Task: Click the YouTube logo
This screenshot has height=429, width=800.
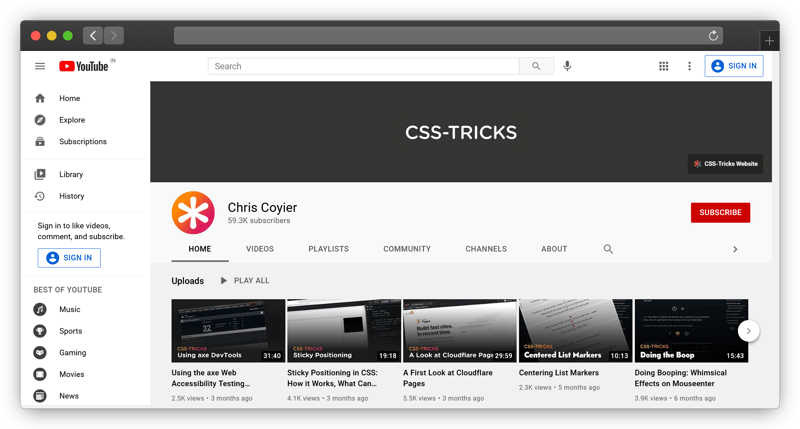Action: click(84, 66)
